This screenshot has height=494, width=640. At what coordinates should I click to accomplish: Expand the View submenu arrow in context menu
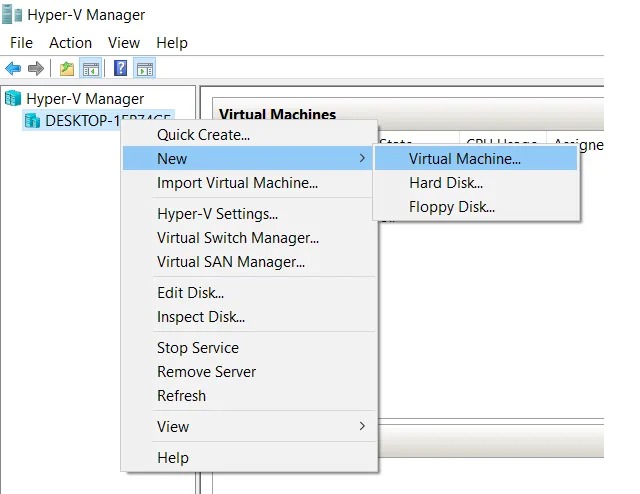[362, 426]
